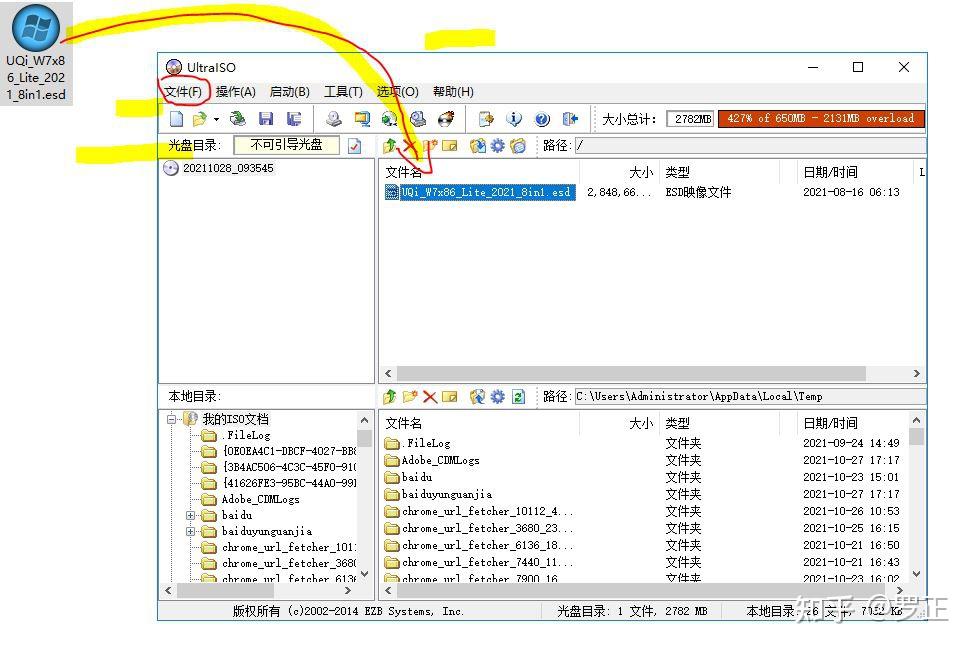Expand the baiduyunguanjia folder in the tree
This screenshot has height=650, width=974.
(x=190, y=531)
